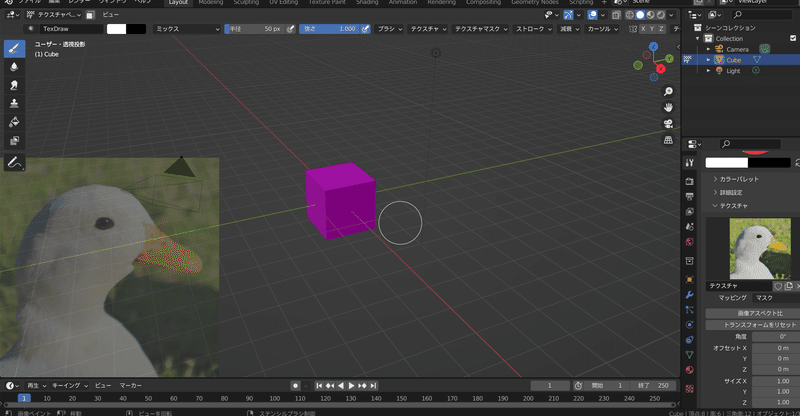The height and width of the screenshot is (416, 800).
Task: Toggle camera view icon in viewport
Action: tap(668, 124)
